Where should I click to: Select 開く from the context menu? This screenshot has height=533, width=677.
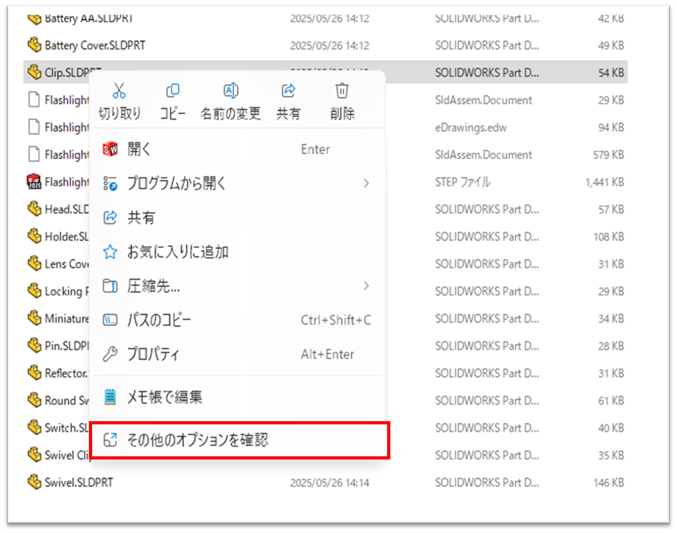139,149
